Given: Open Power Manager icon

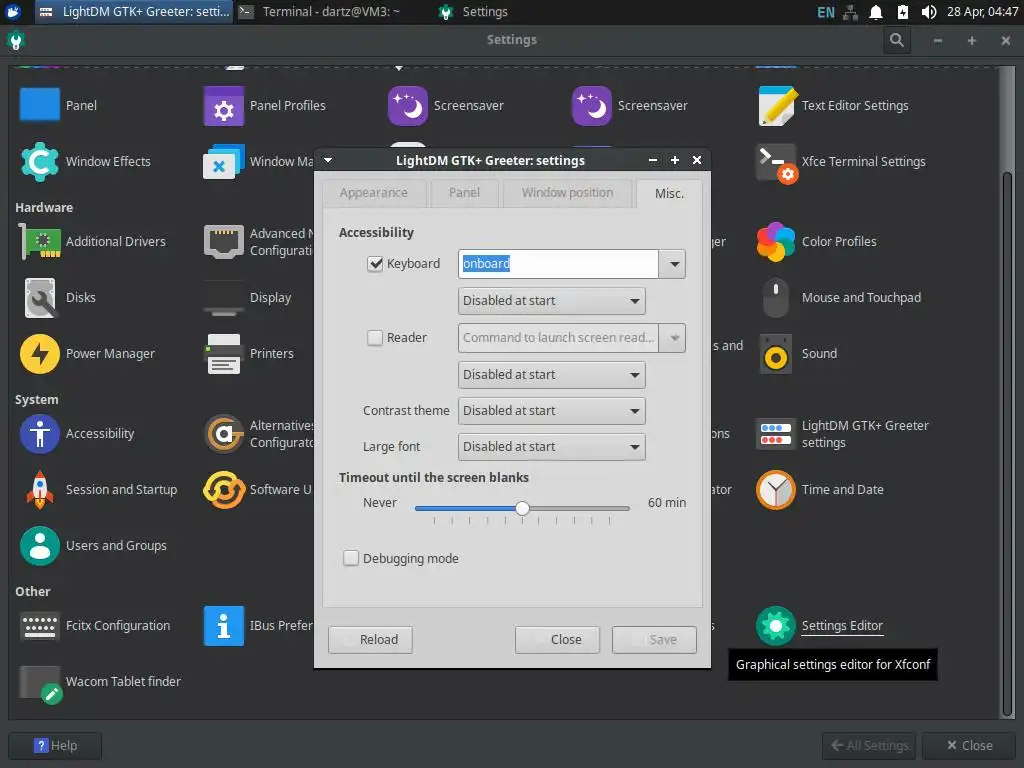Looking at the screenshot, I should pyautogui.click(x=39, y=354).
